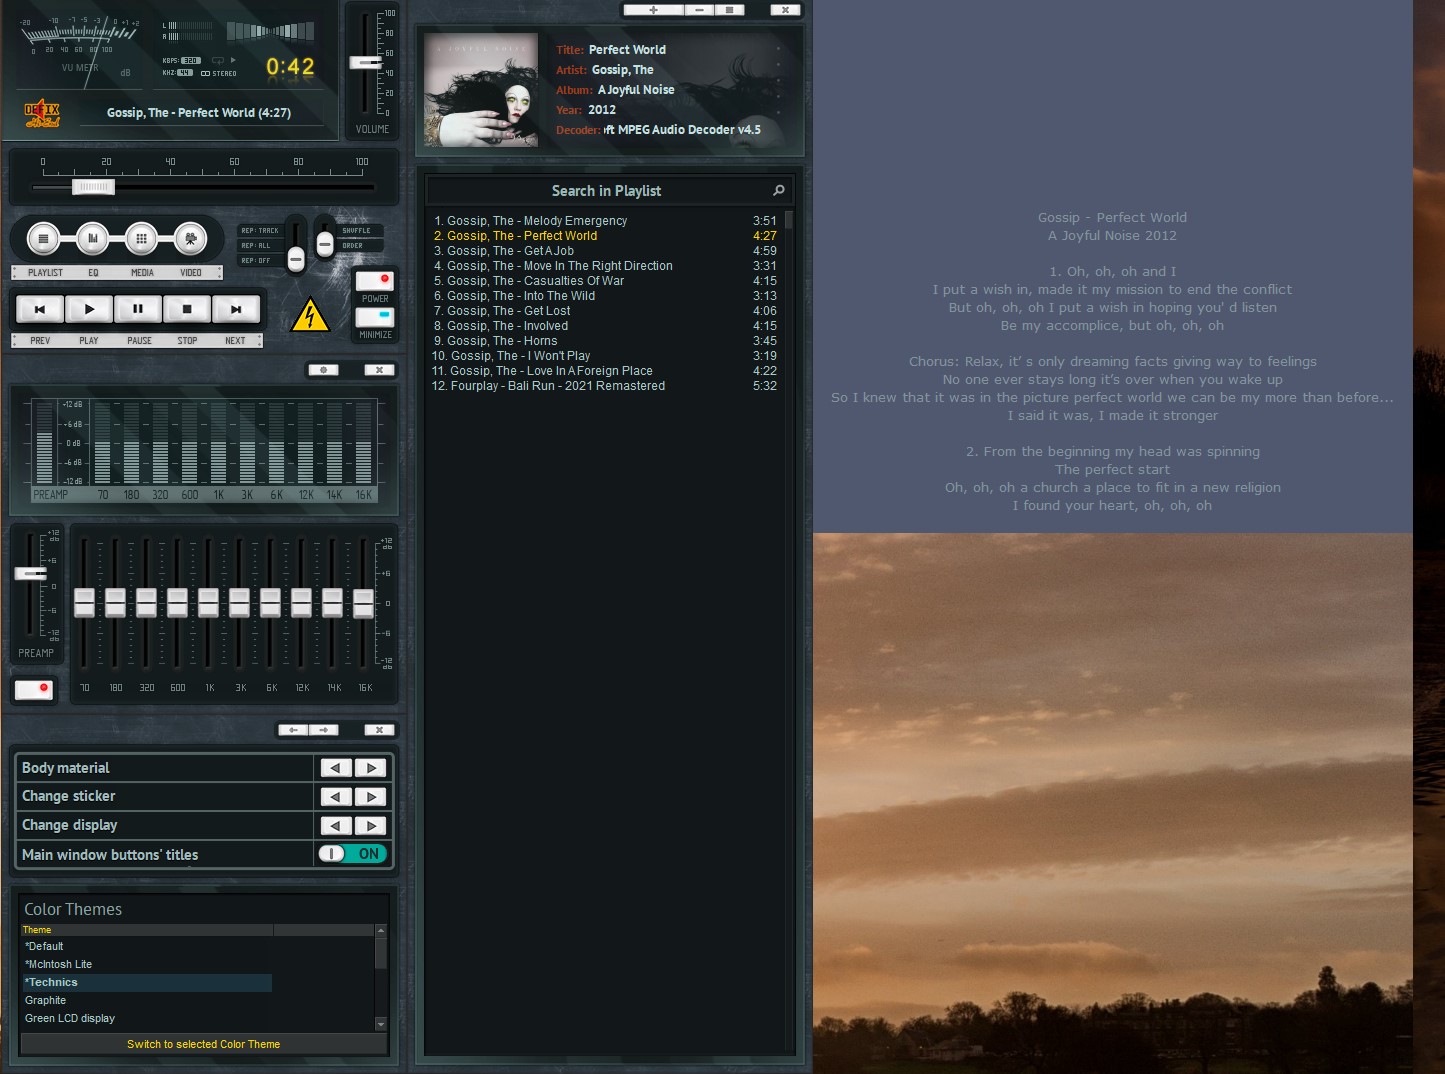Toggle Main window buttons' titles switch
This screenshot has width=1445, height=1074.
[352, 854]
